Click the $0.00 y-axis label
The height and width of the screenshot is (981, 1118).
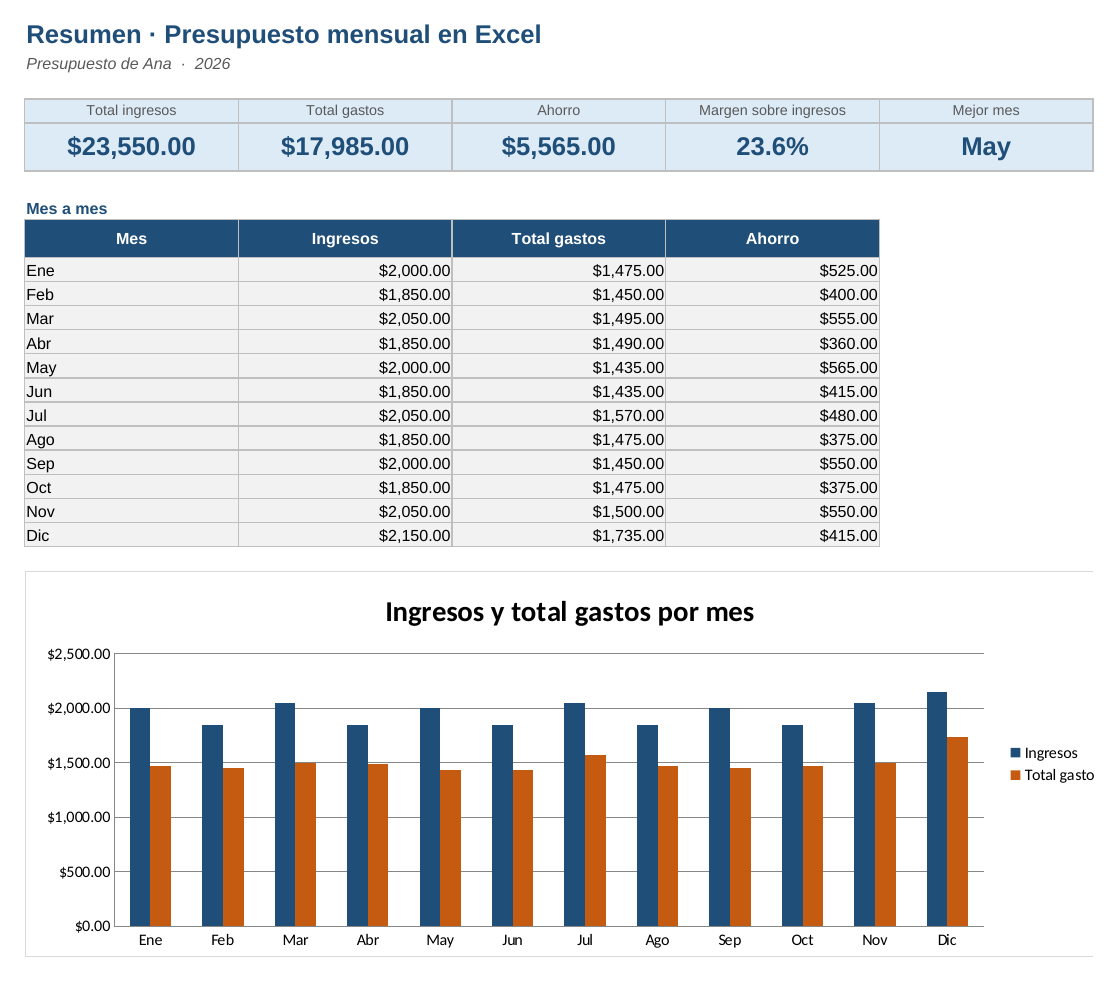click(x=93, y=926)
